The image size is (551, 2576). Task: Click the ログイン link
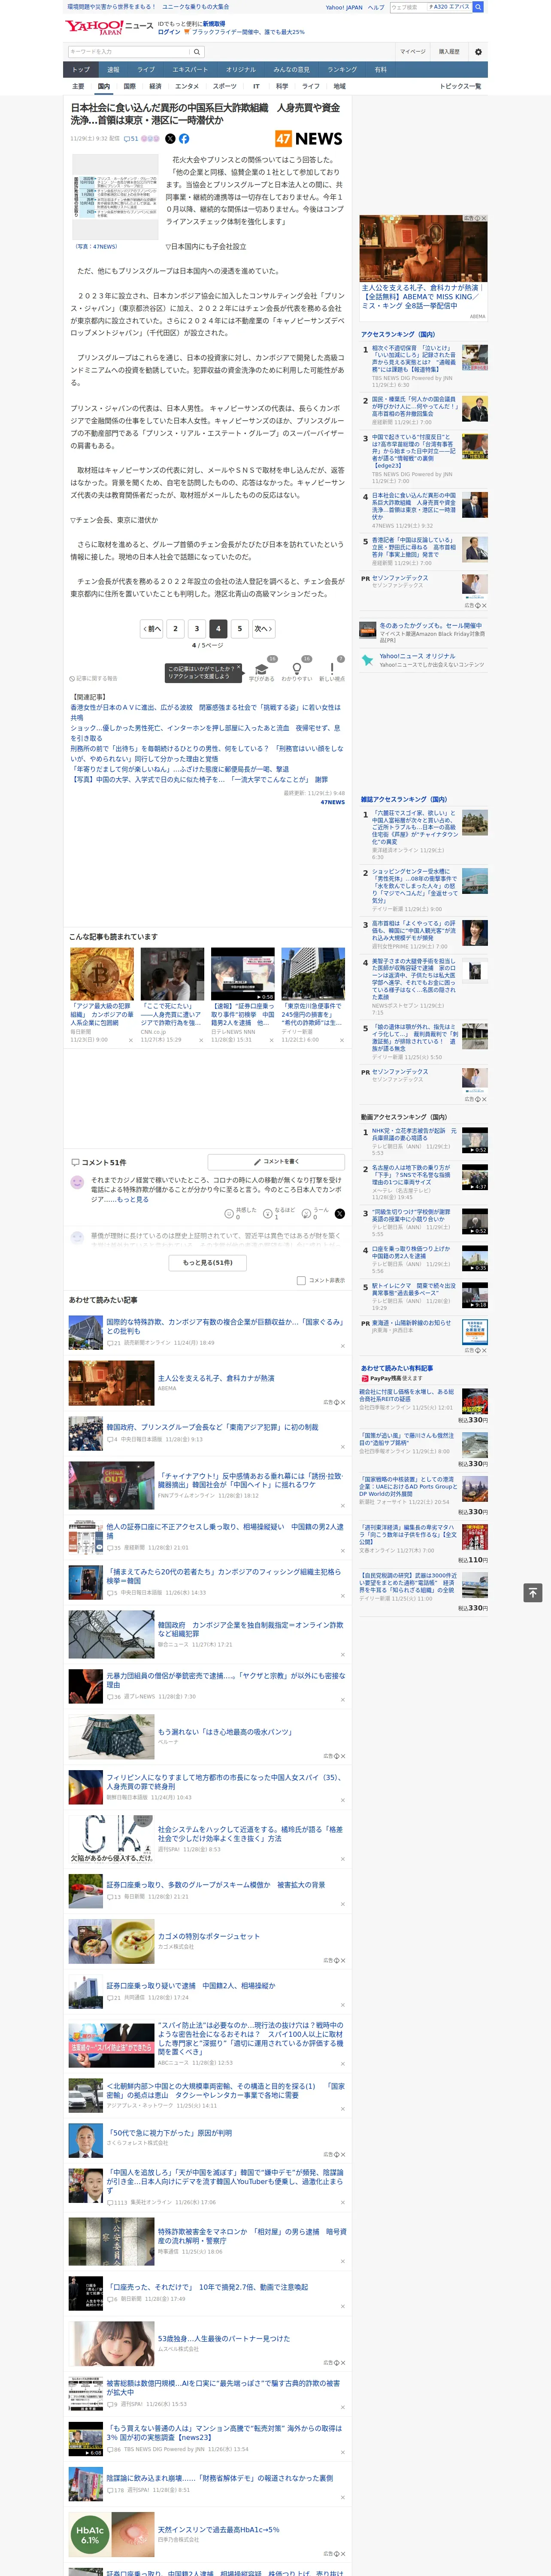coord(169,32)
